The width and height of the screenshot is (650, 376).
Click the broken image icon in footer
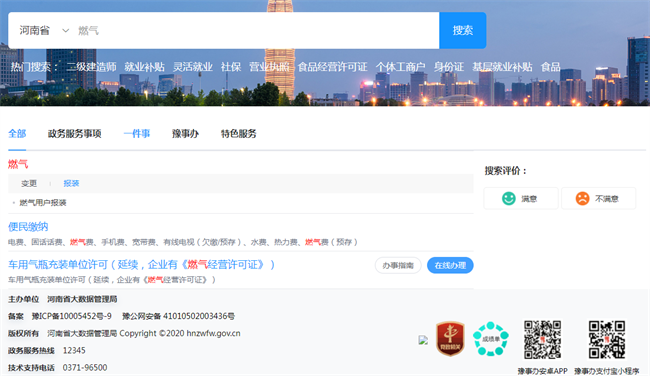coord(423,340)
